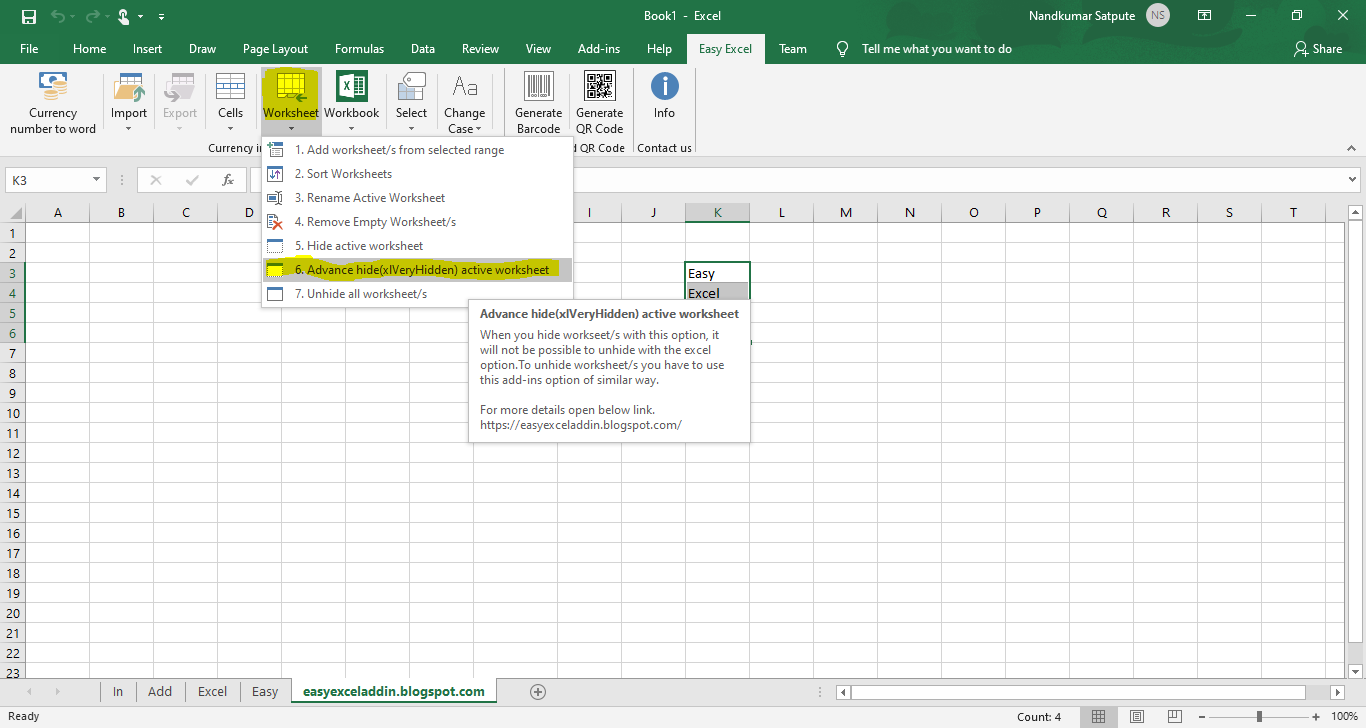
Task: Click Generate QR Code icon
Action: point(600,87)
